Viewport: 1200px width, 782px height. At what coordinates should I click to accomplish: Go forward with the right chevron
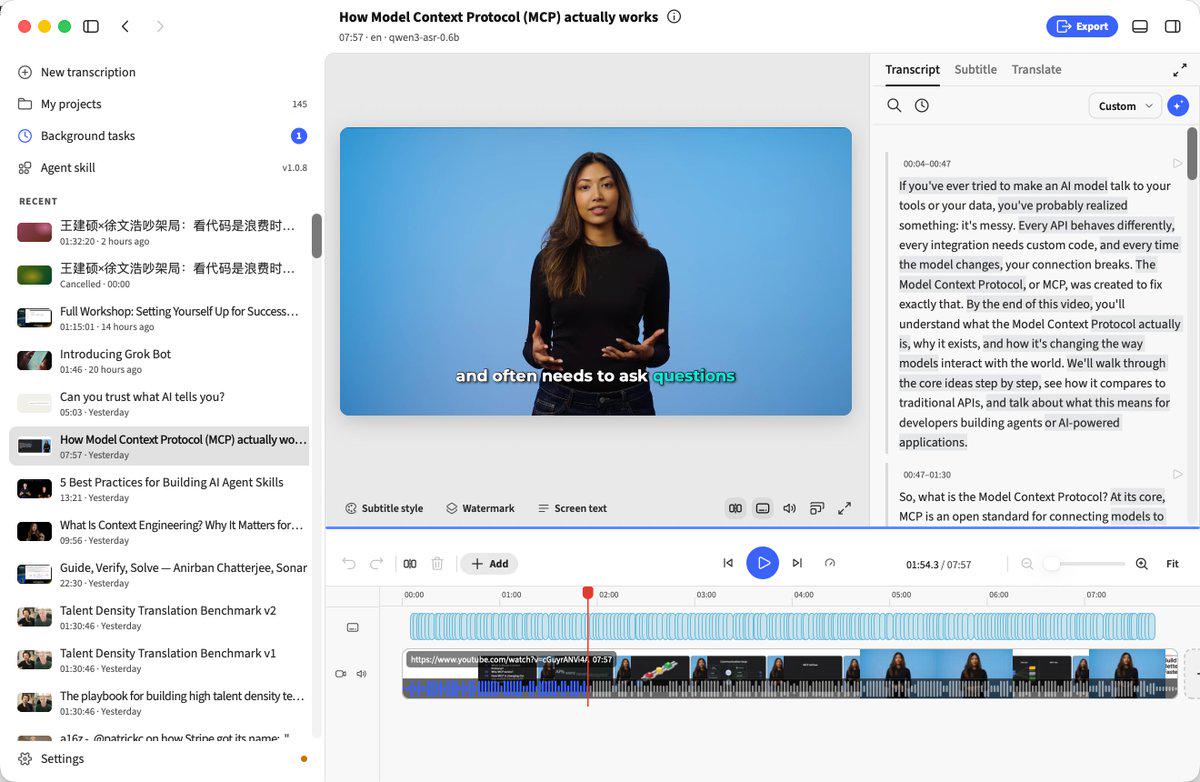coord(160,26)
